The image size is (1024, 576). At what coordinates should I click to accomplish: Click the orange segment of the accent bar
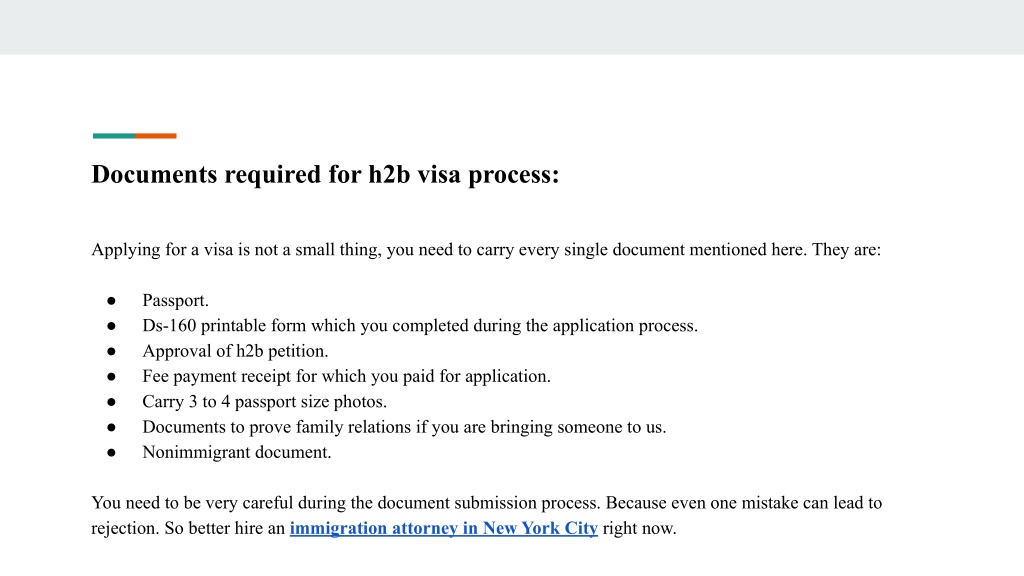156,136
